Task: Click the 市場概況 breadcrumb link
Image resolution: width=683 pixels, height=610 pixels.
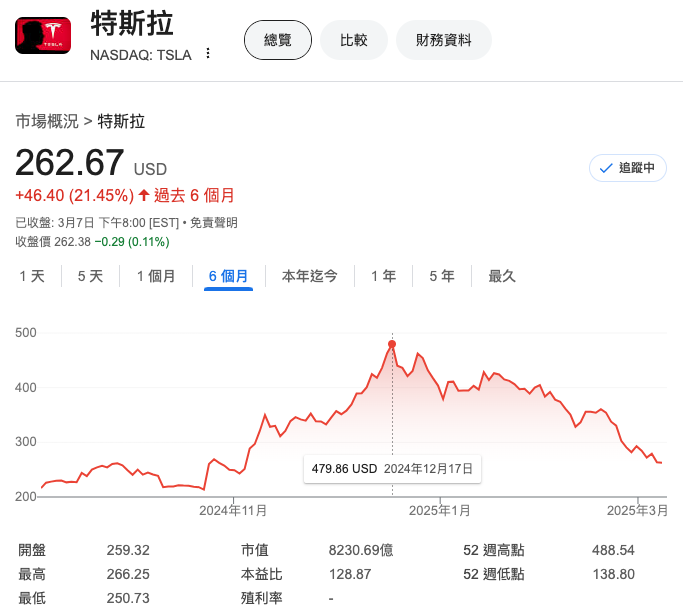Action: (x=47, y=121)
